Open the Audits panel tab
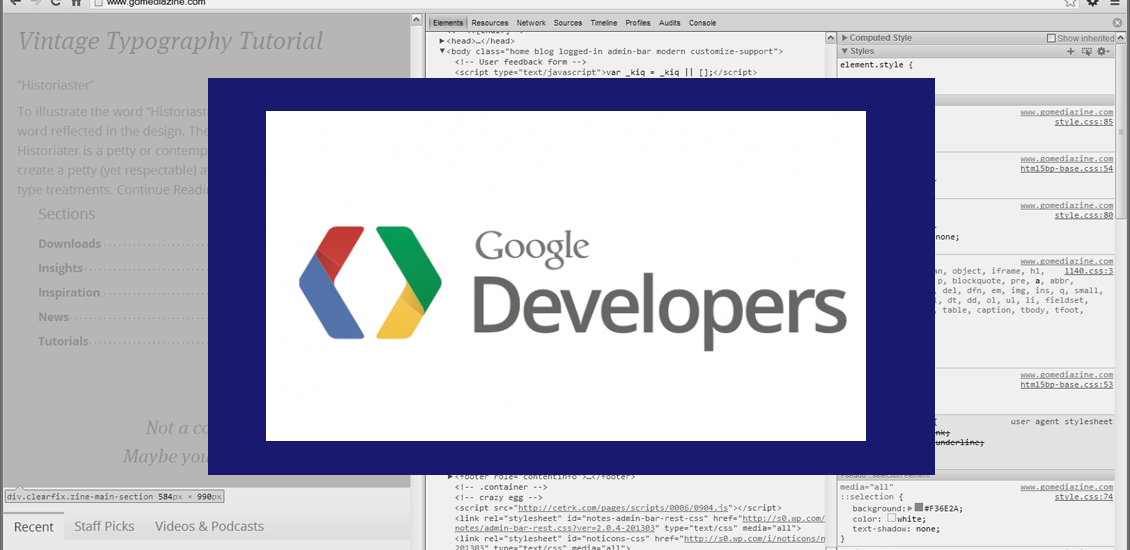 click(669, 23)
